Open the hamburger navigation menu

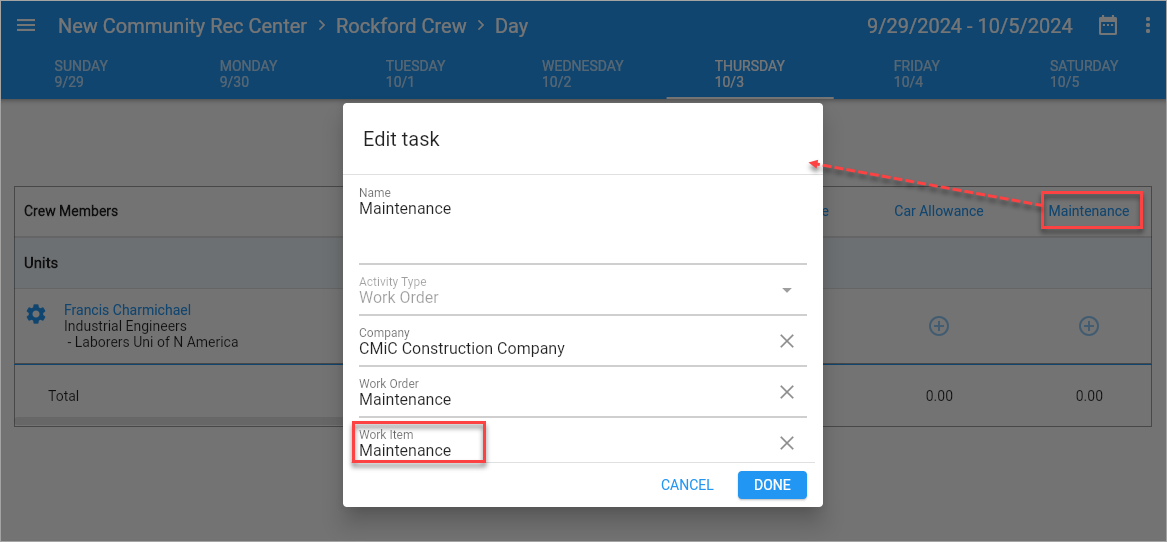point(26,26)
